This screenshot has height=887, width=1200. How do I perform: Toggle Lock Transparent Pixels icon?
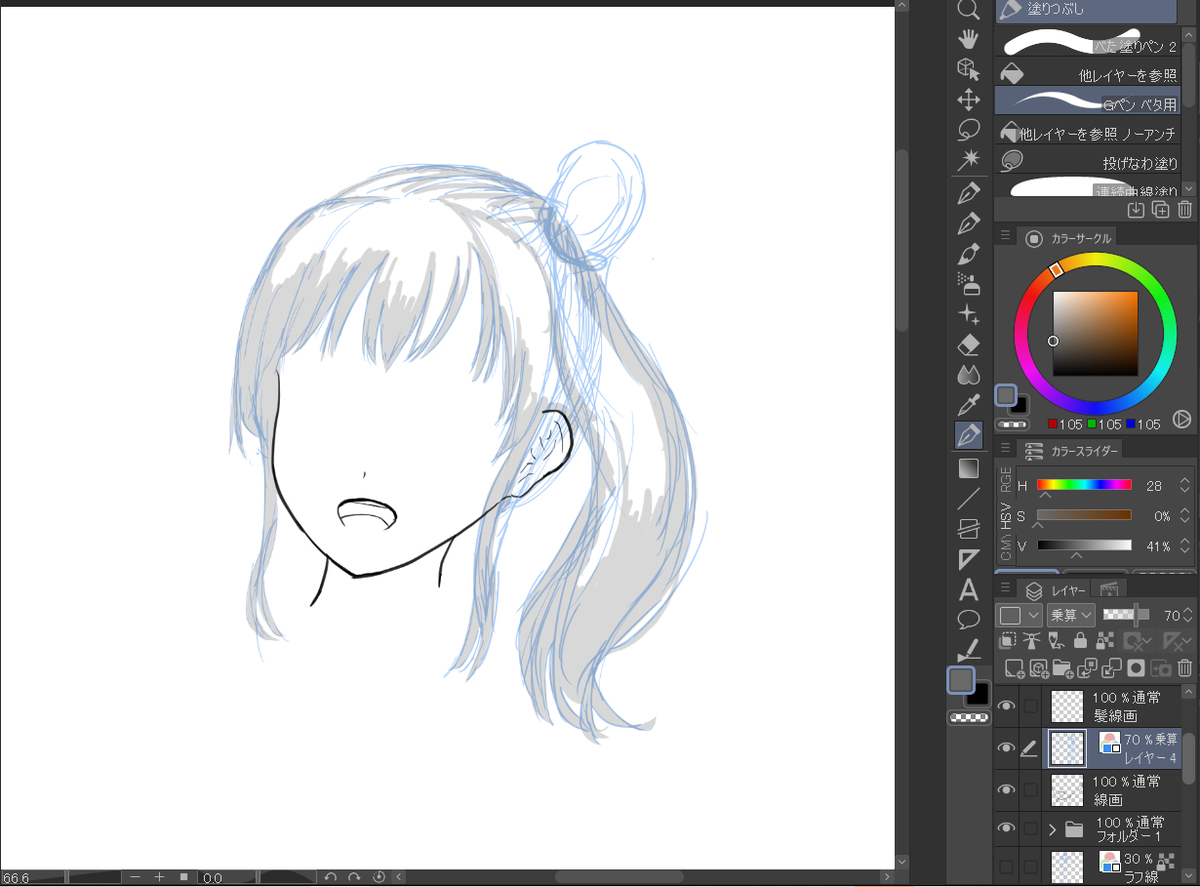pyautogui.click(x=1105, y=641)
